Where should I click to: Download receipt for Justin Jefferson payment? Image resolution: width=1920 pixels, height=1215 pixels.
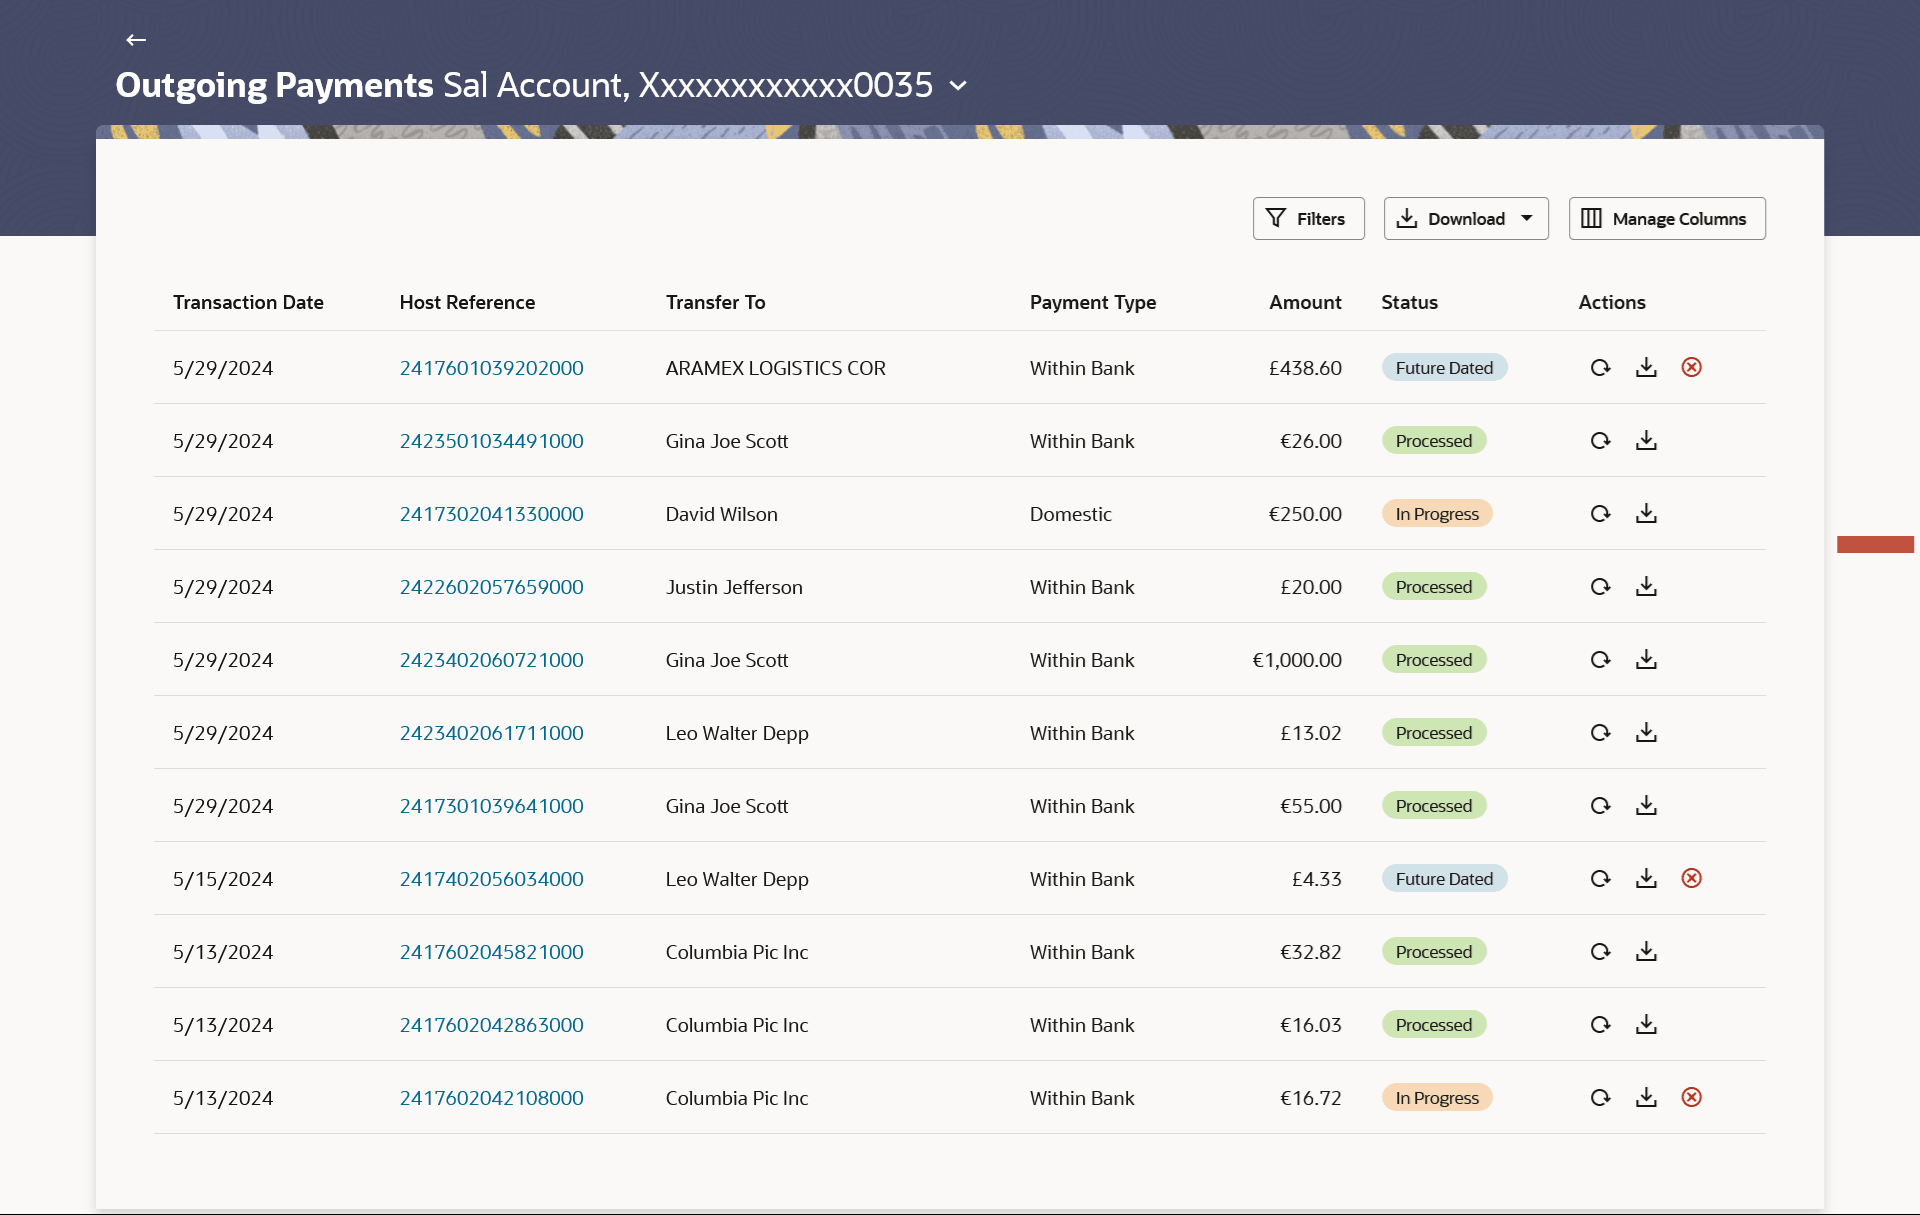tap(1646, 587)
